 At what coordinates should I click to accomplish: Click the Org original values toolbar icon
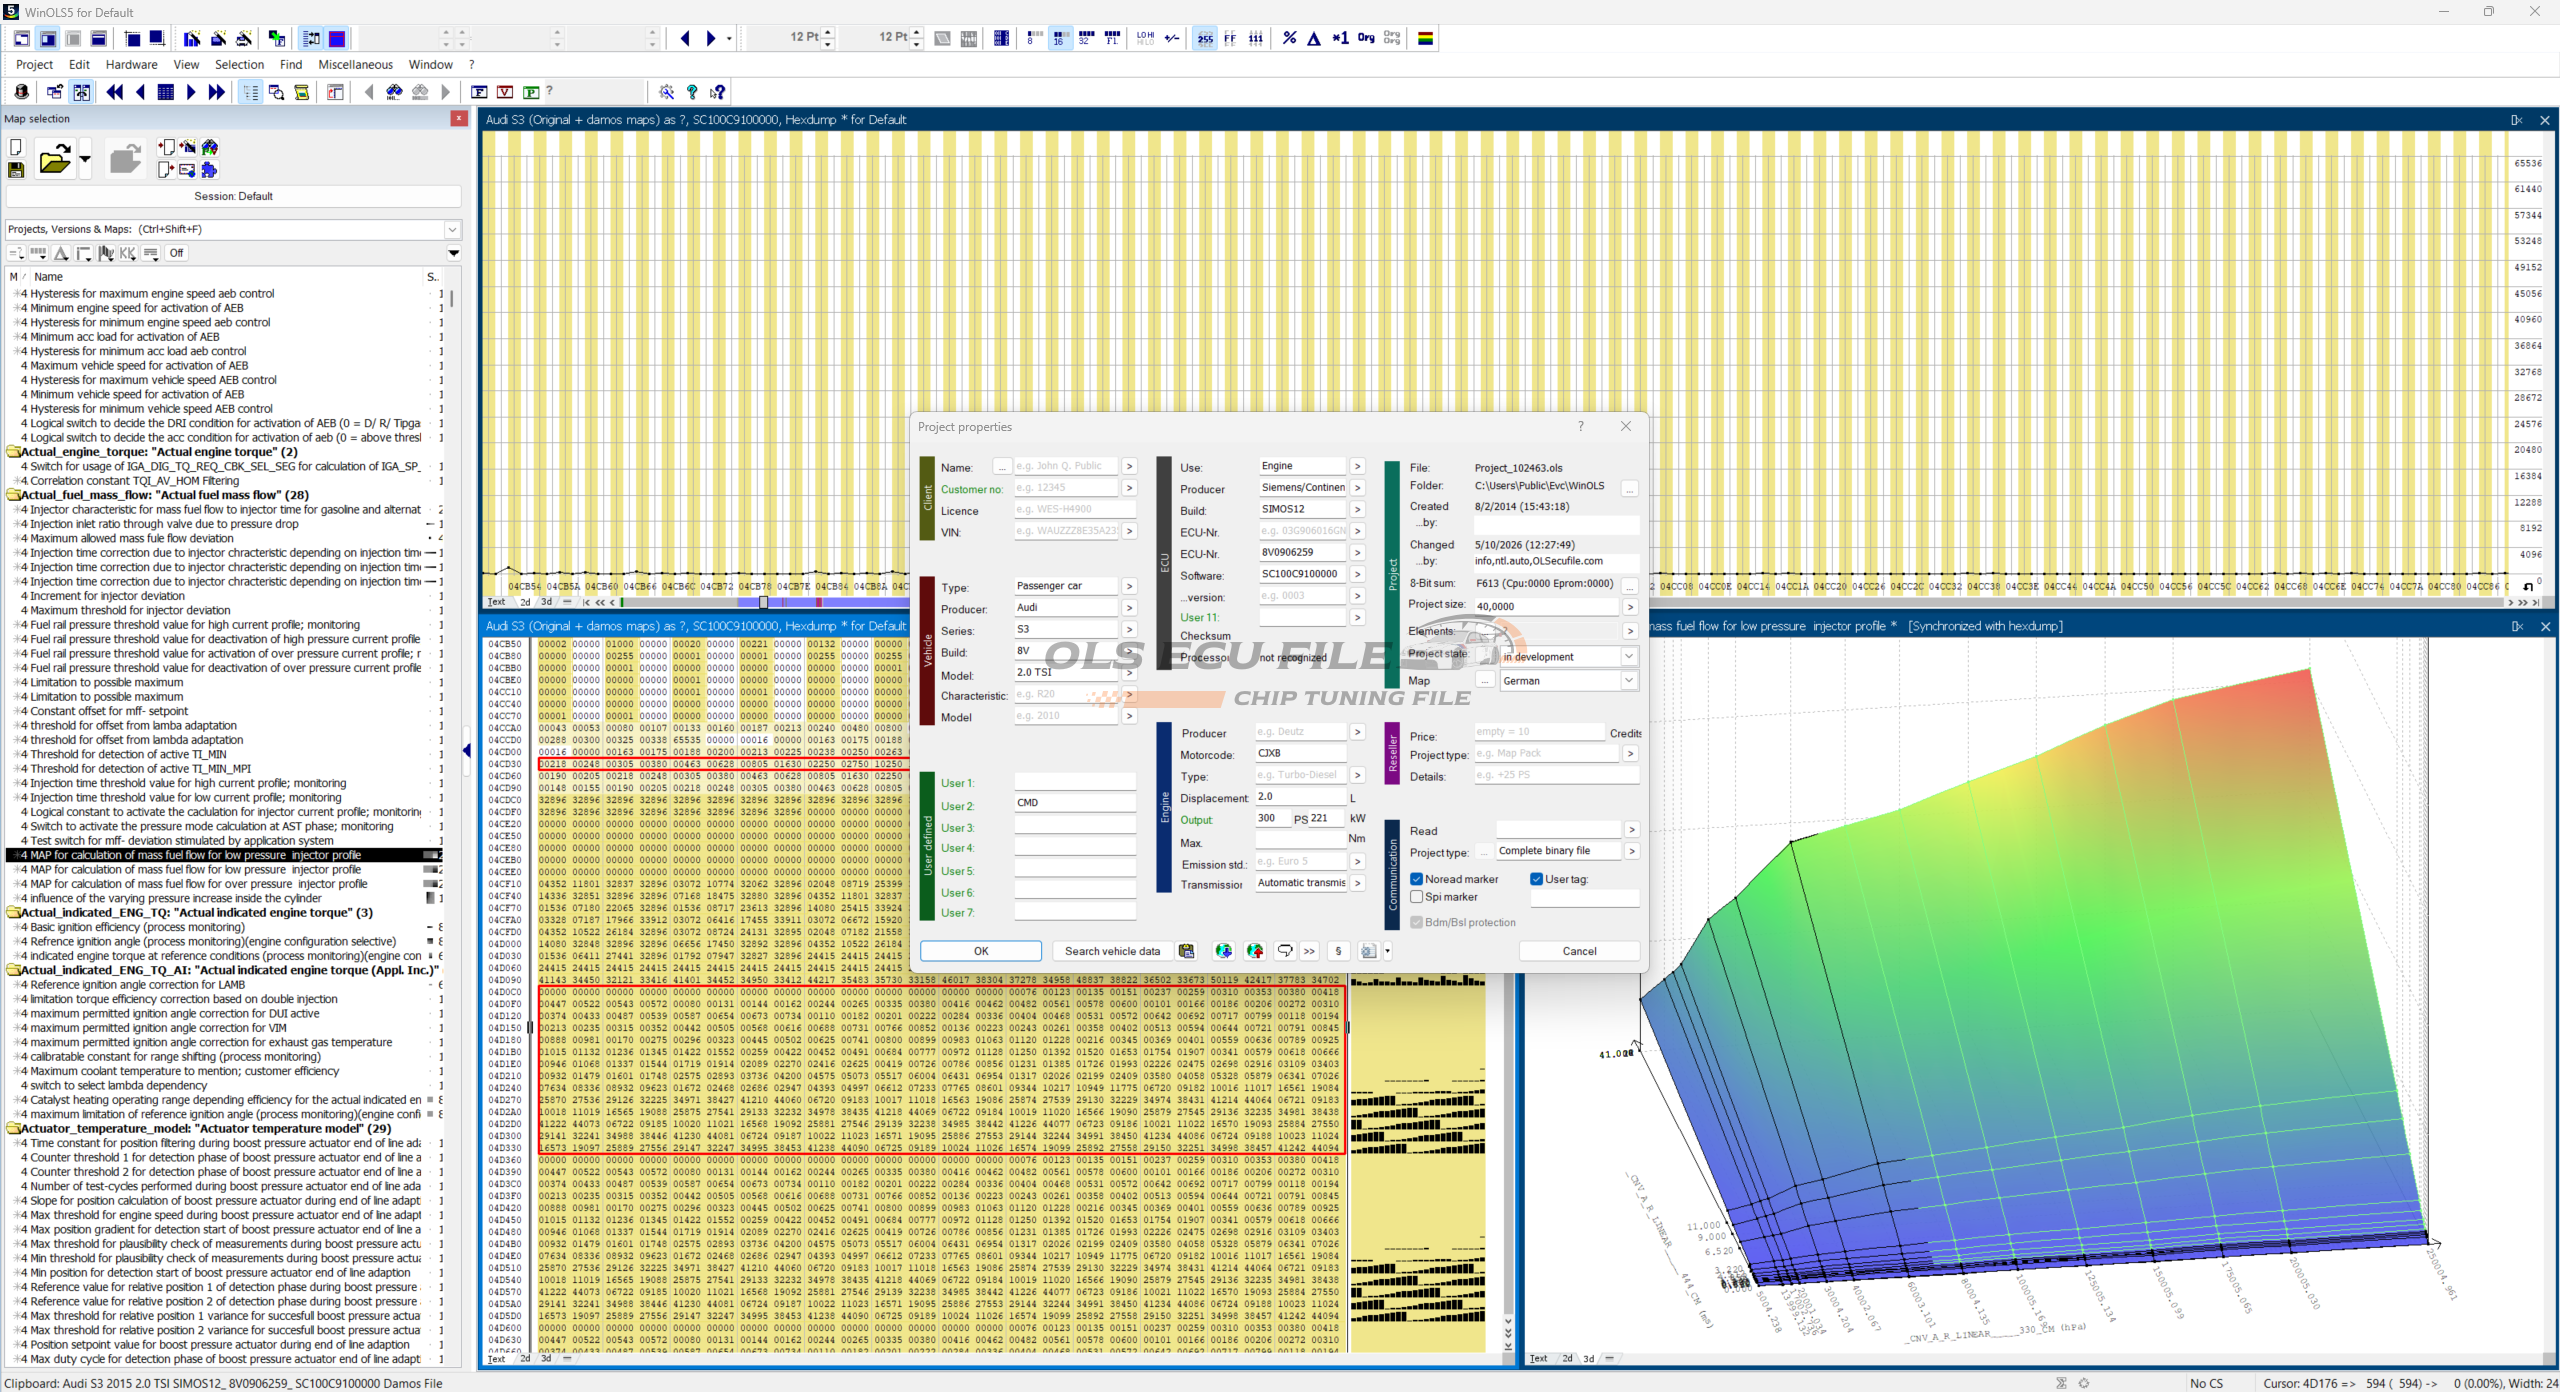(1366, 38)
